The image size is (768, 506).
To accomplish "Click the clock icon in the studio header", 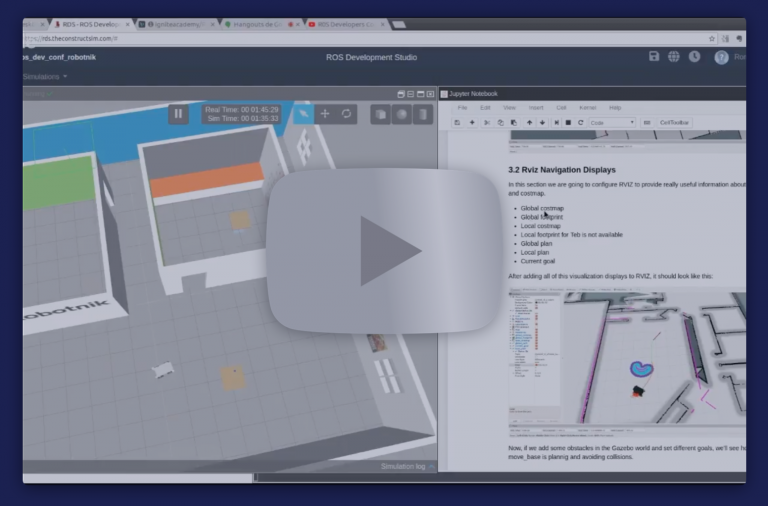I will 695,57.
